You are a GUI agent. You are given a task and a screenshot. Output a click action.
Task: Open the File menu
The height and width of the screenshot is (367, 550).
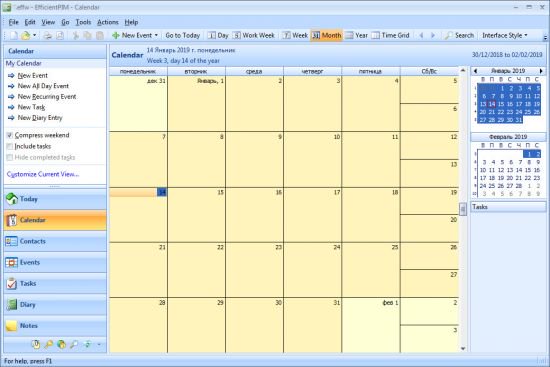pyautogui.click(x=14, y=22)
